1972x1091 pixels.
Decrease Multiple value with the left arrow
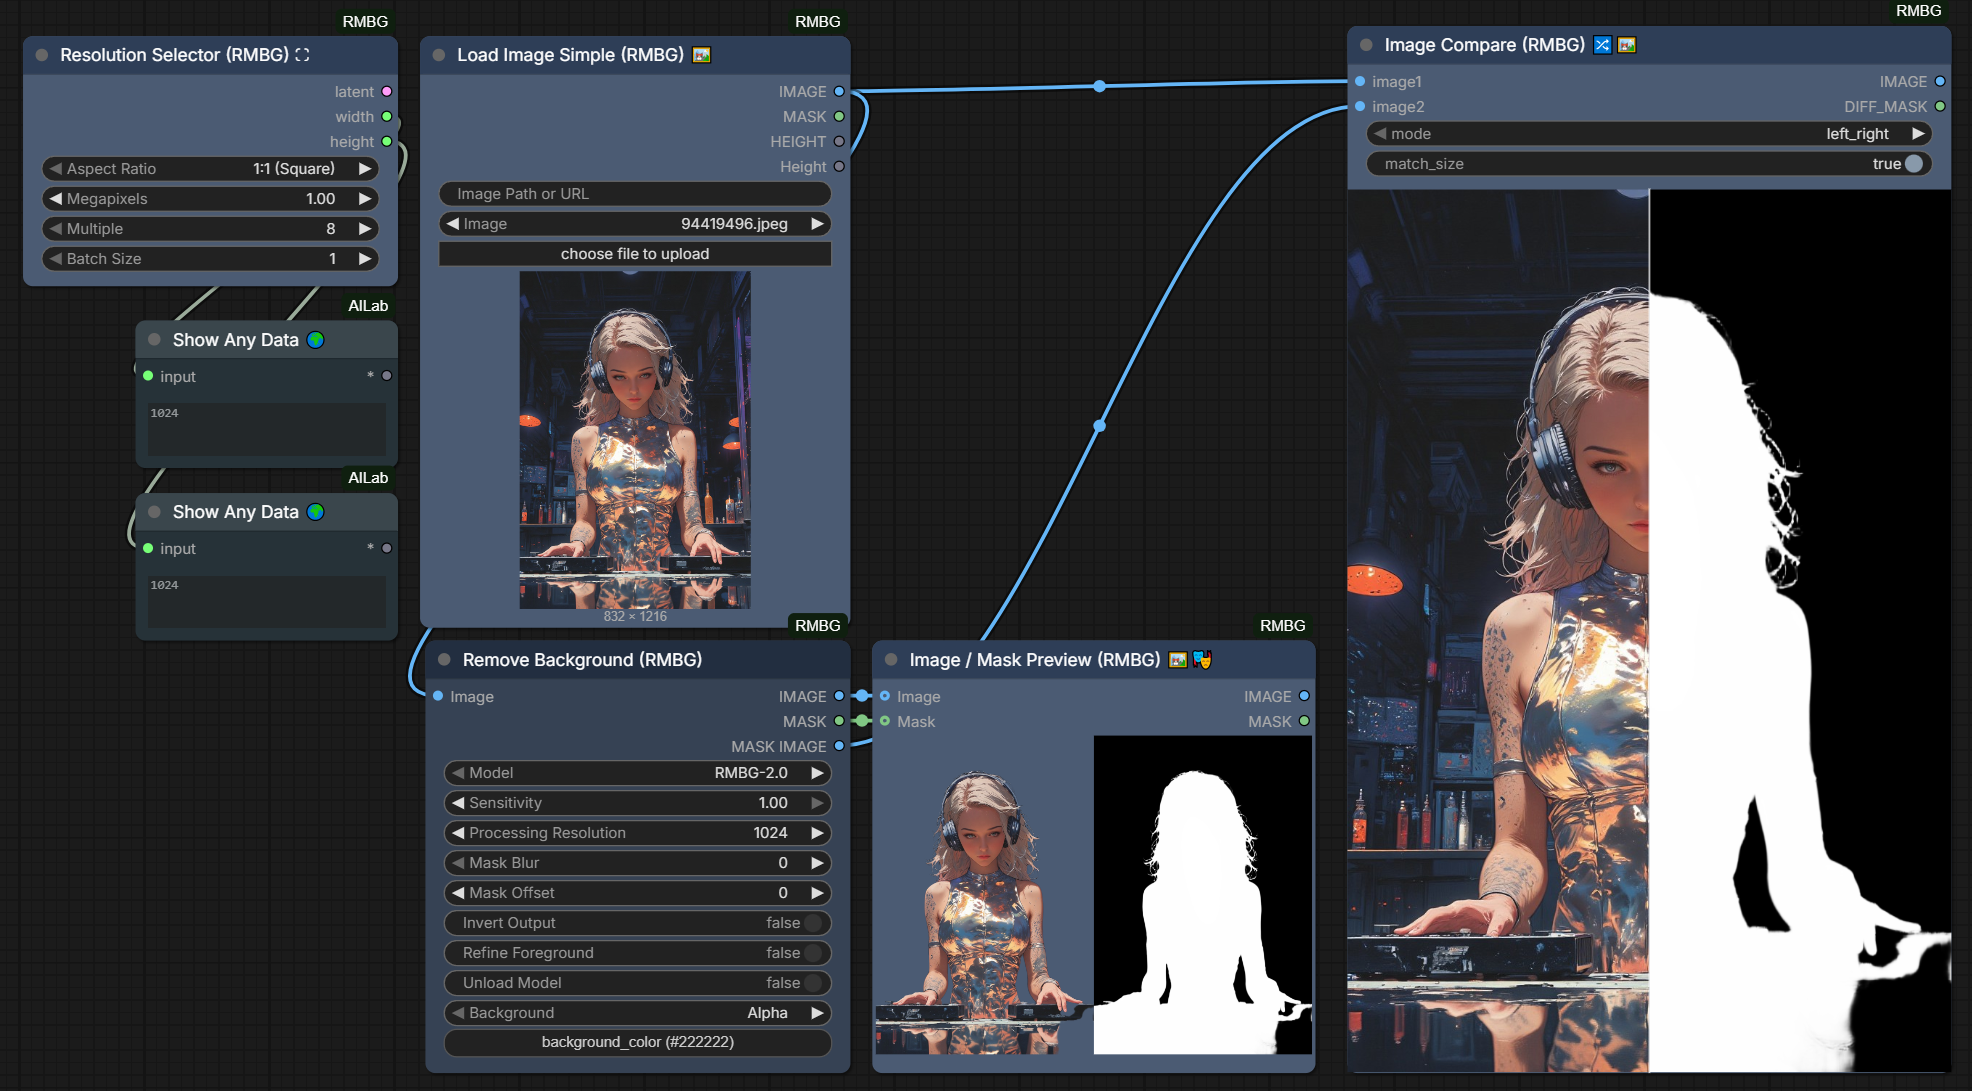pyautogui.click(x=56, y=229)
